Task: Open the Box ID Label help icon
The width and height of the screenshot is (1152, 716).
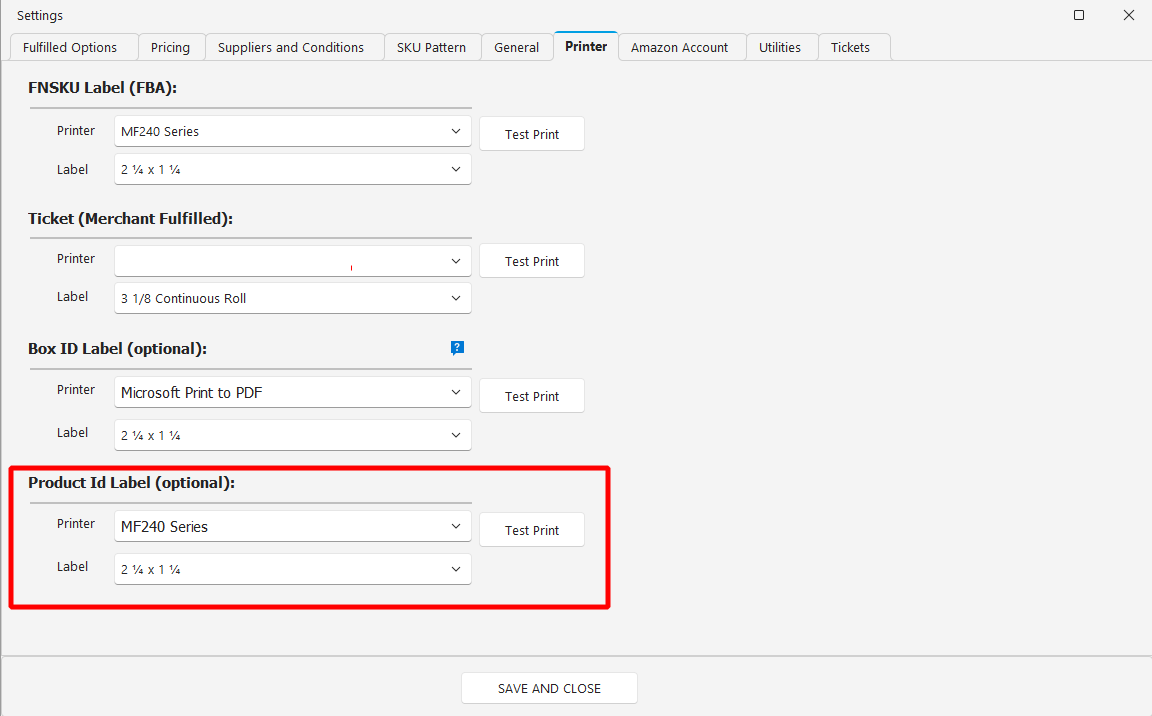Action: [x=457, y=347]
